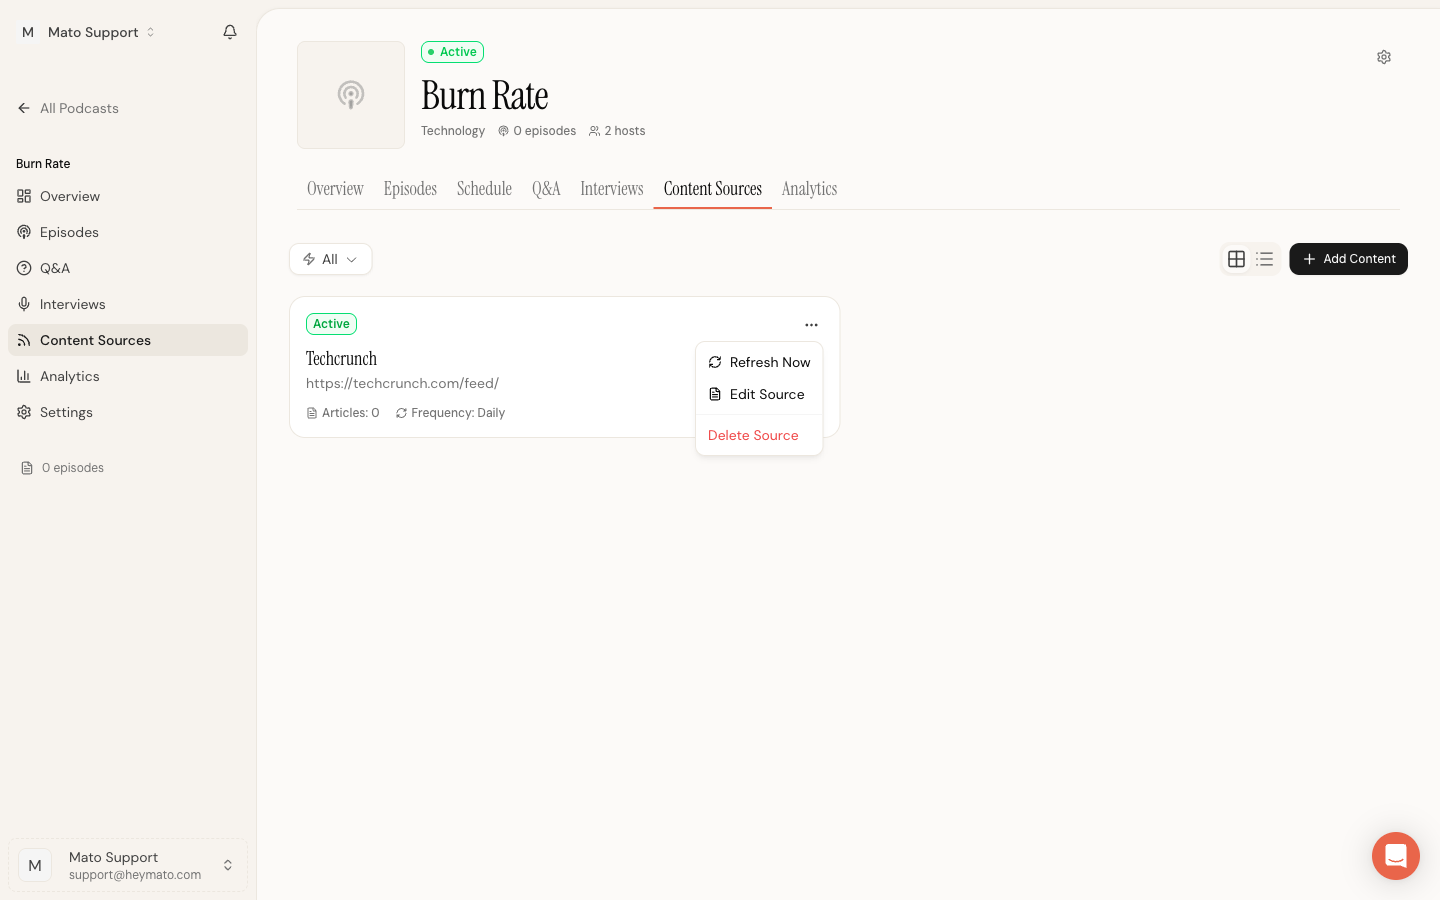
Task: Click the Add Content button
Action: point(1348,259)
